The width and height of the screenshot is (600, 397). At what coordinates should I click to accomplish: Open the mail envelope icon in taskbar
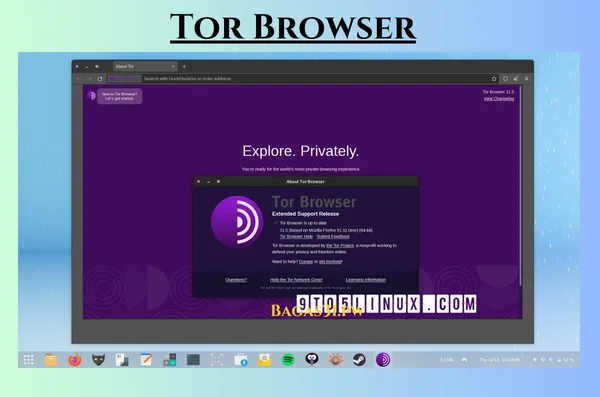(264, 360)
